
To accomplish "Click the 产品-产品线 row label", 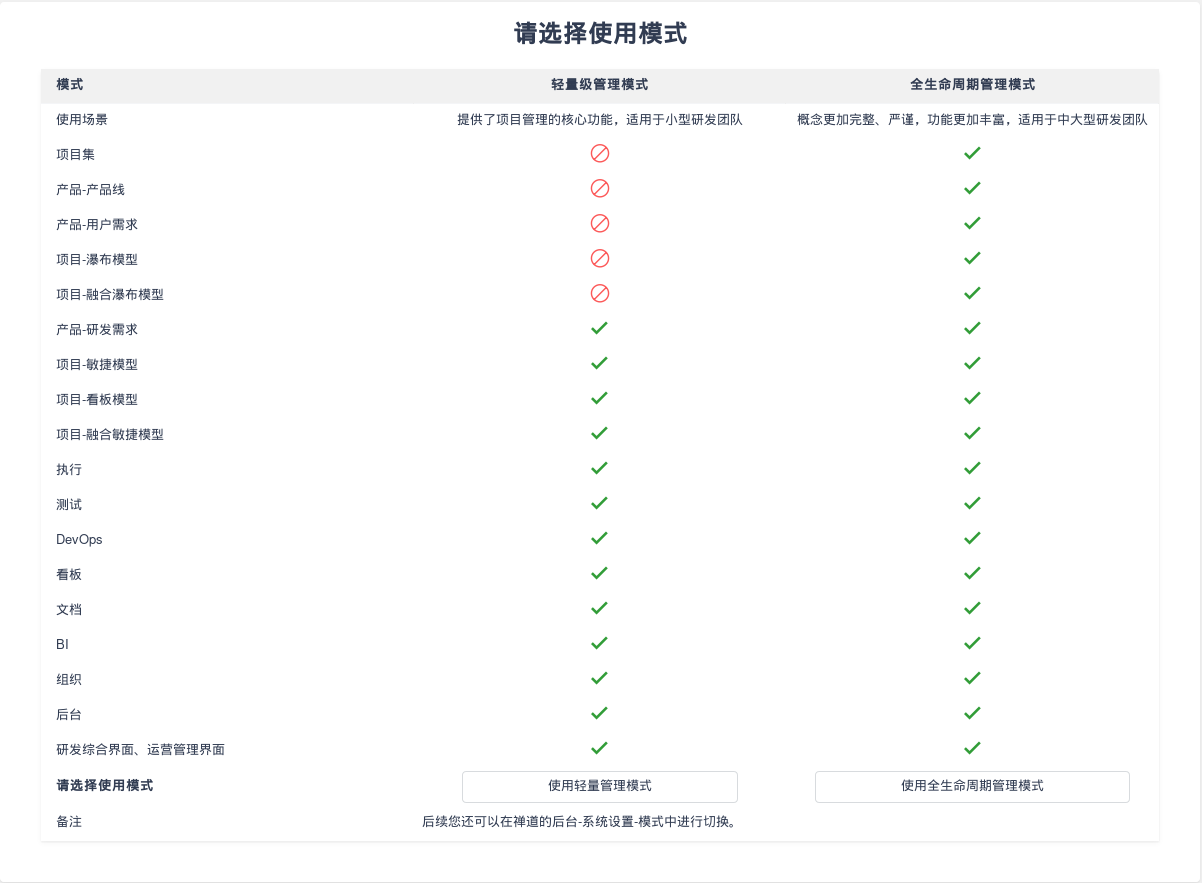I will click(91, 189).
